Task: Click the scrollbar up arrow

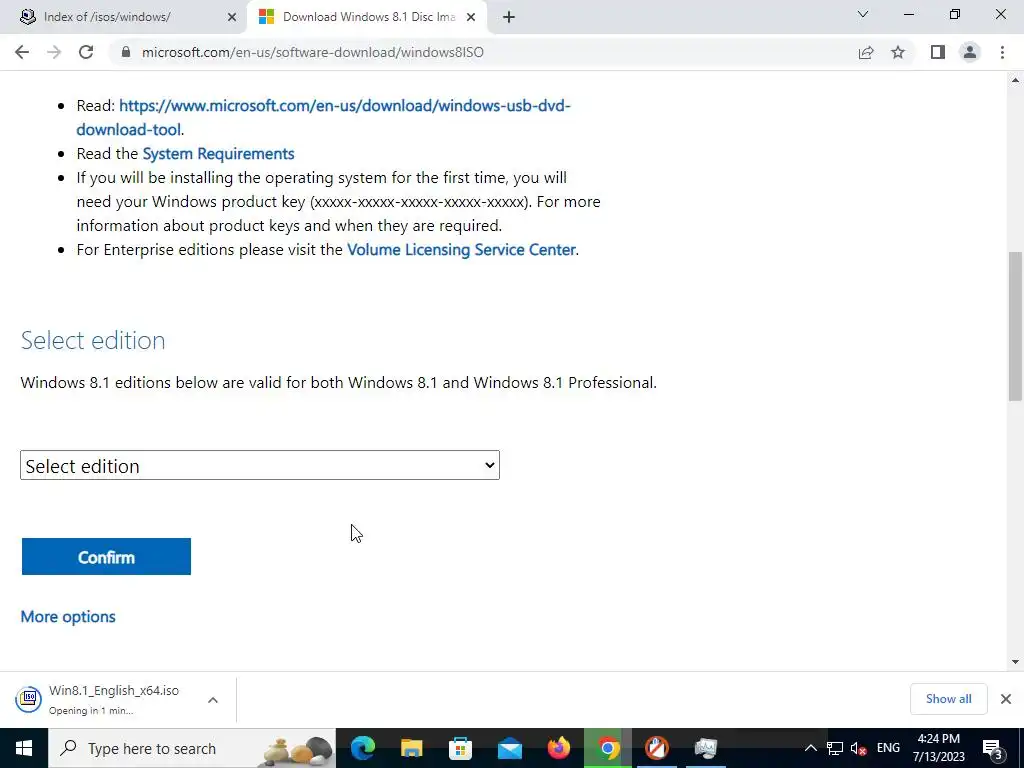Action: coord(1015,80)
